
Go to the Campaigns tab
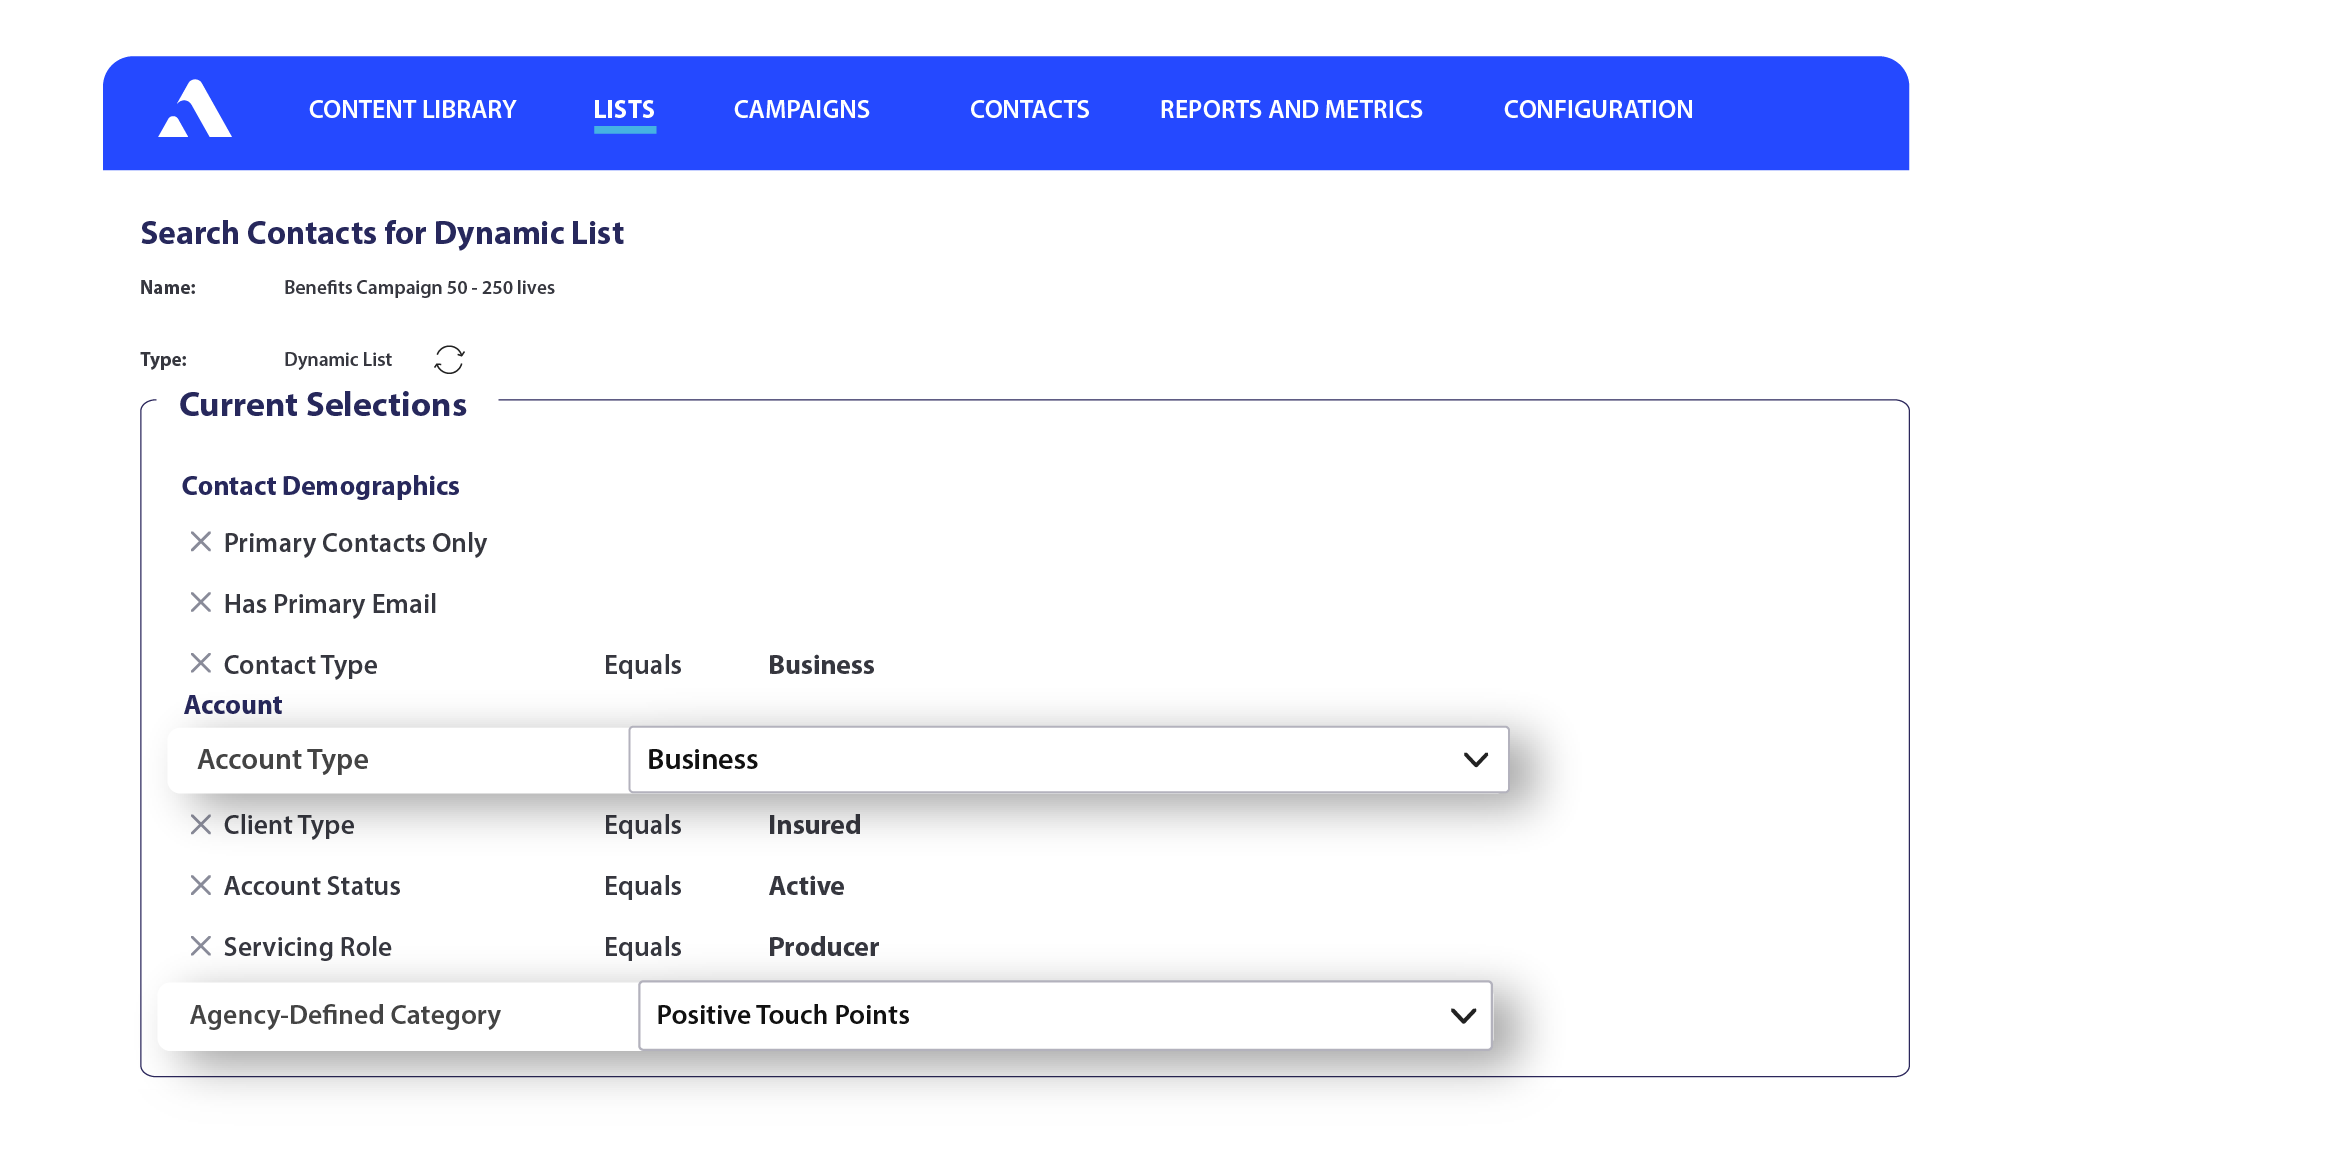coord(802,110)
